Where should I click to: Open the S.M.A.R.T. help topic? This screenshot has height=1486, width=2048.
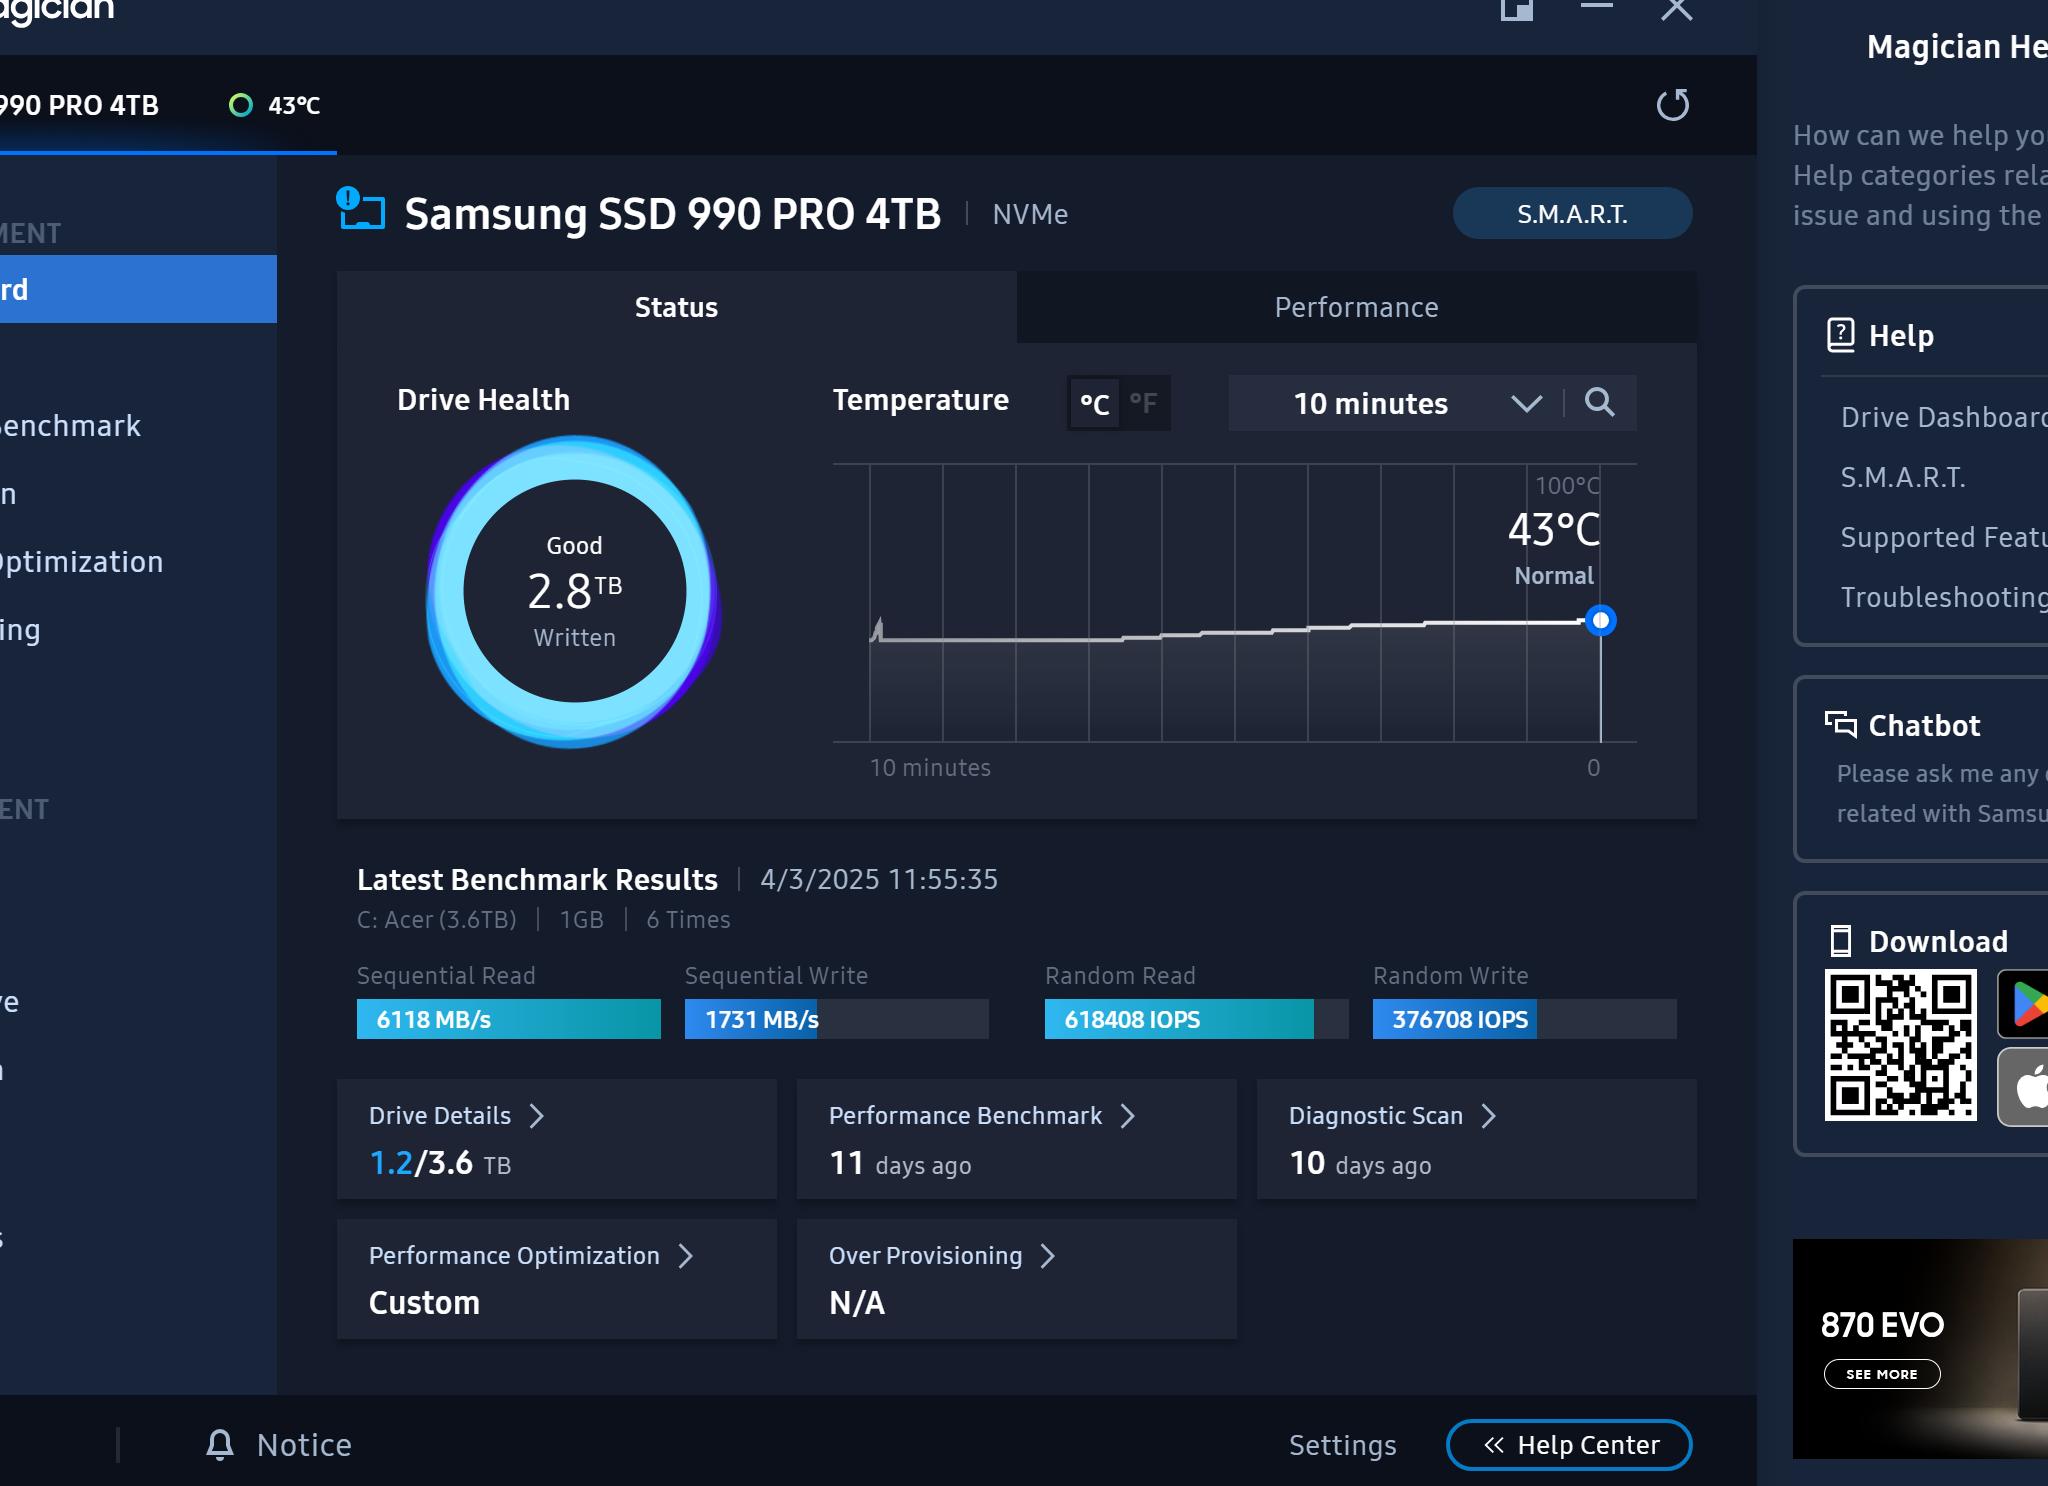point(1903,477)
